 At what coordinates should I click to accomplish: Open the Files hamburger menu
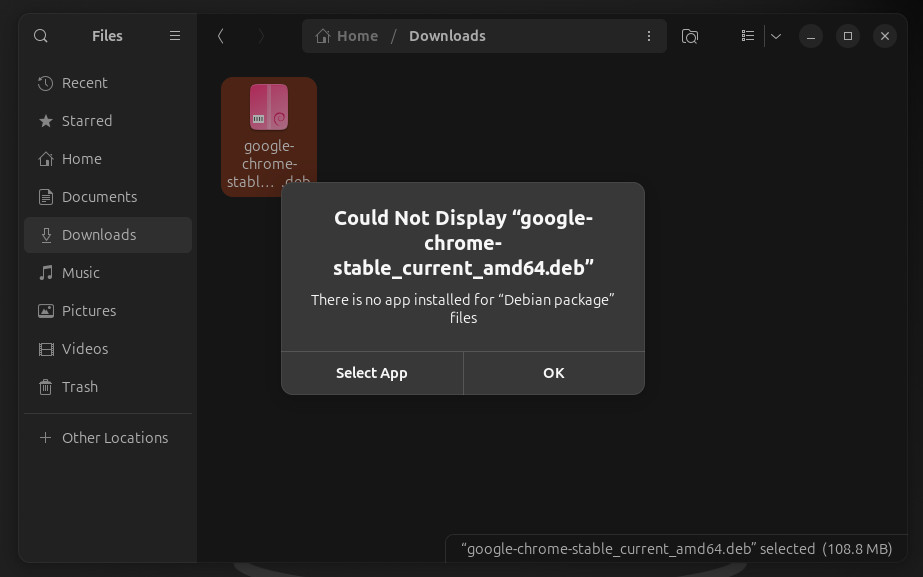[x=175, y=36]
